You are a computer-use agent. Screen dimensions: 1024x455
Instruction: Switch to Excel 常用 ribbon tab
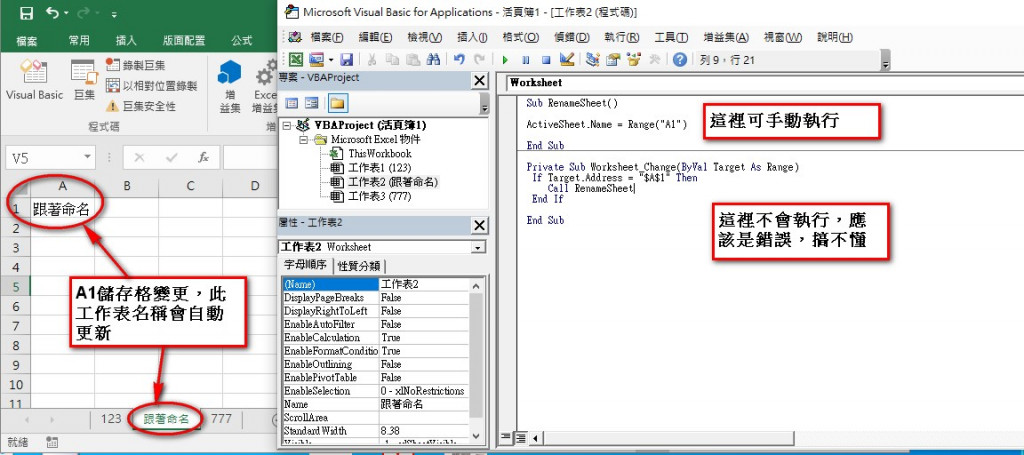click(79, 40)
